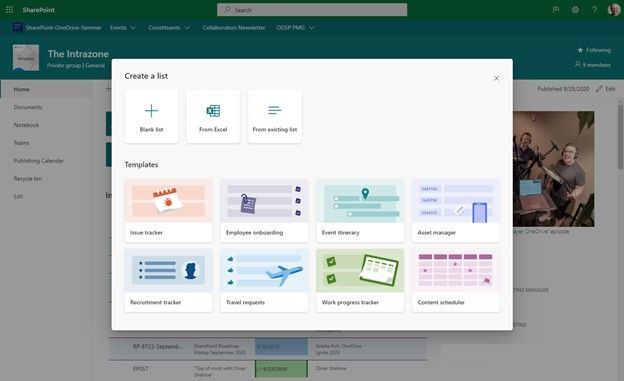The image size is (624, 381).
Task: Select the Employee onboarding template
Action: click(x=264, y=211)
